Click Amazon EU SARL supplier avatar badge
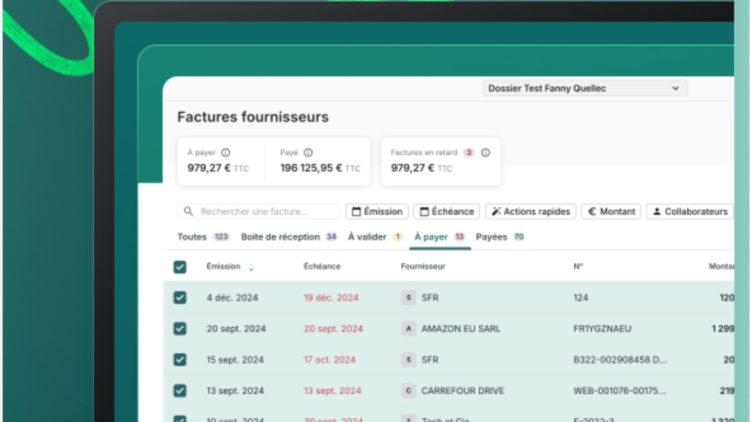 coord(408,328)
